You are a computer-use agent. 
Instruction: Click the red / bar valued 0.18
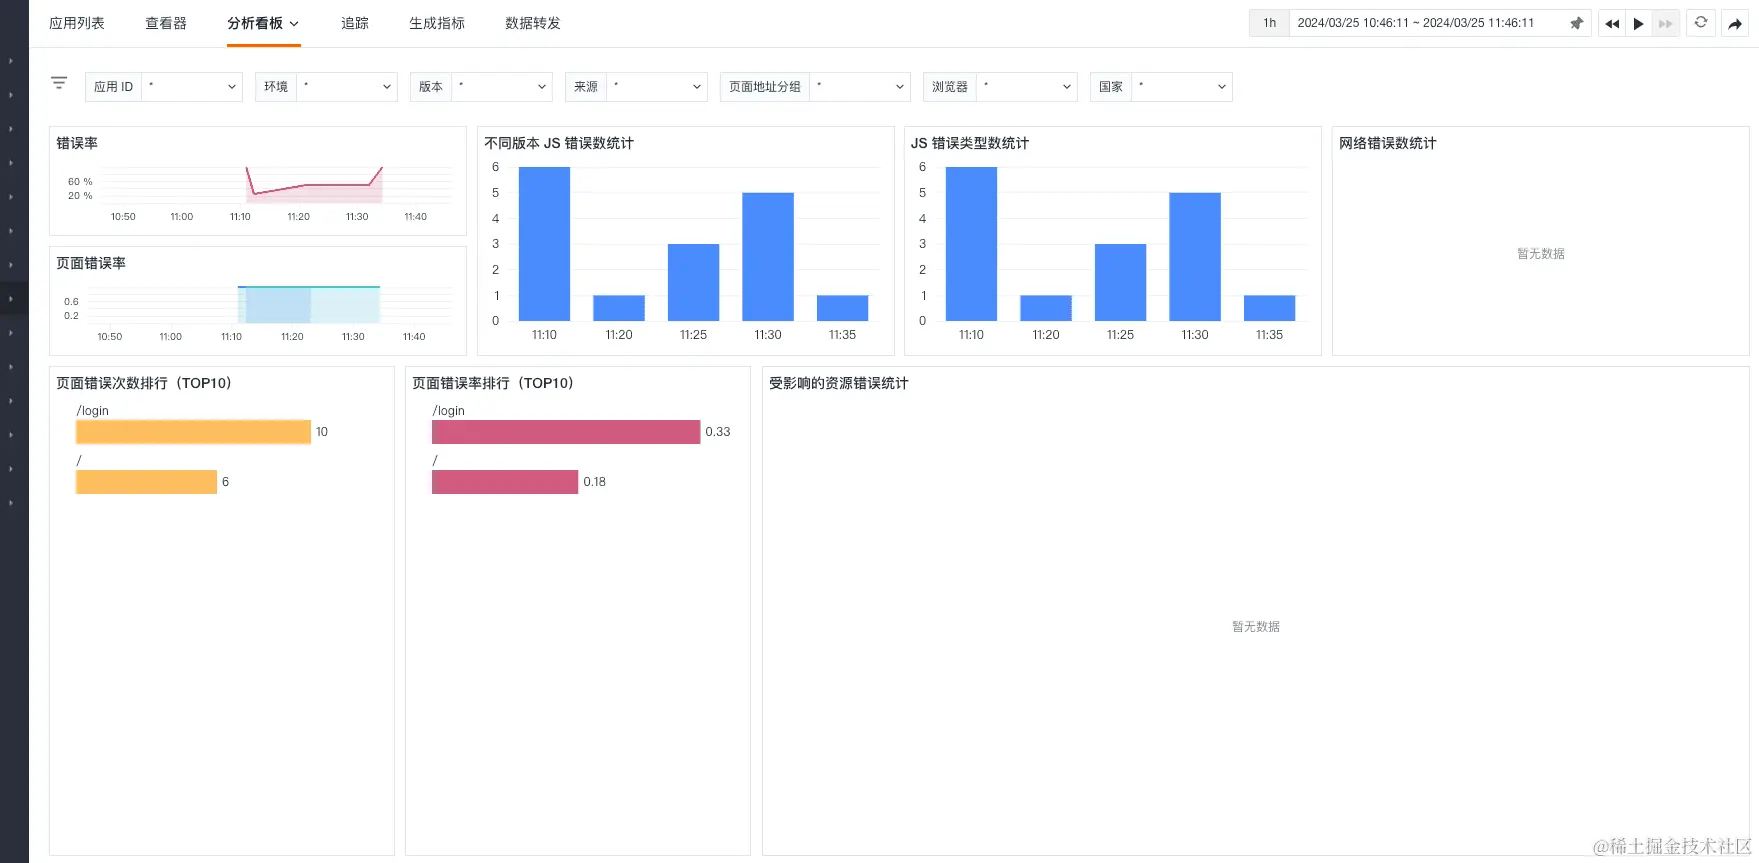click(x=505, y=482)
